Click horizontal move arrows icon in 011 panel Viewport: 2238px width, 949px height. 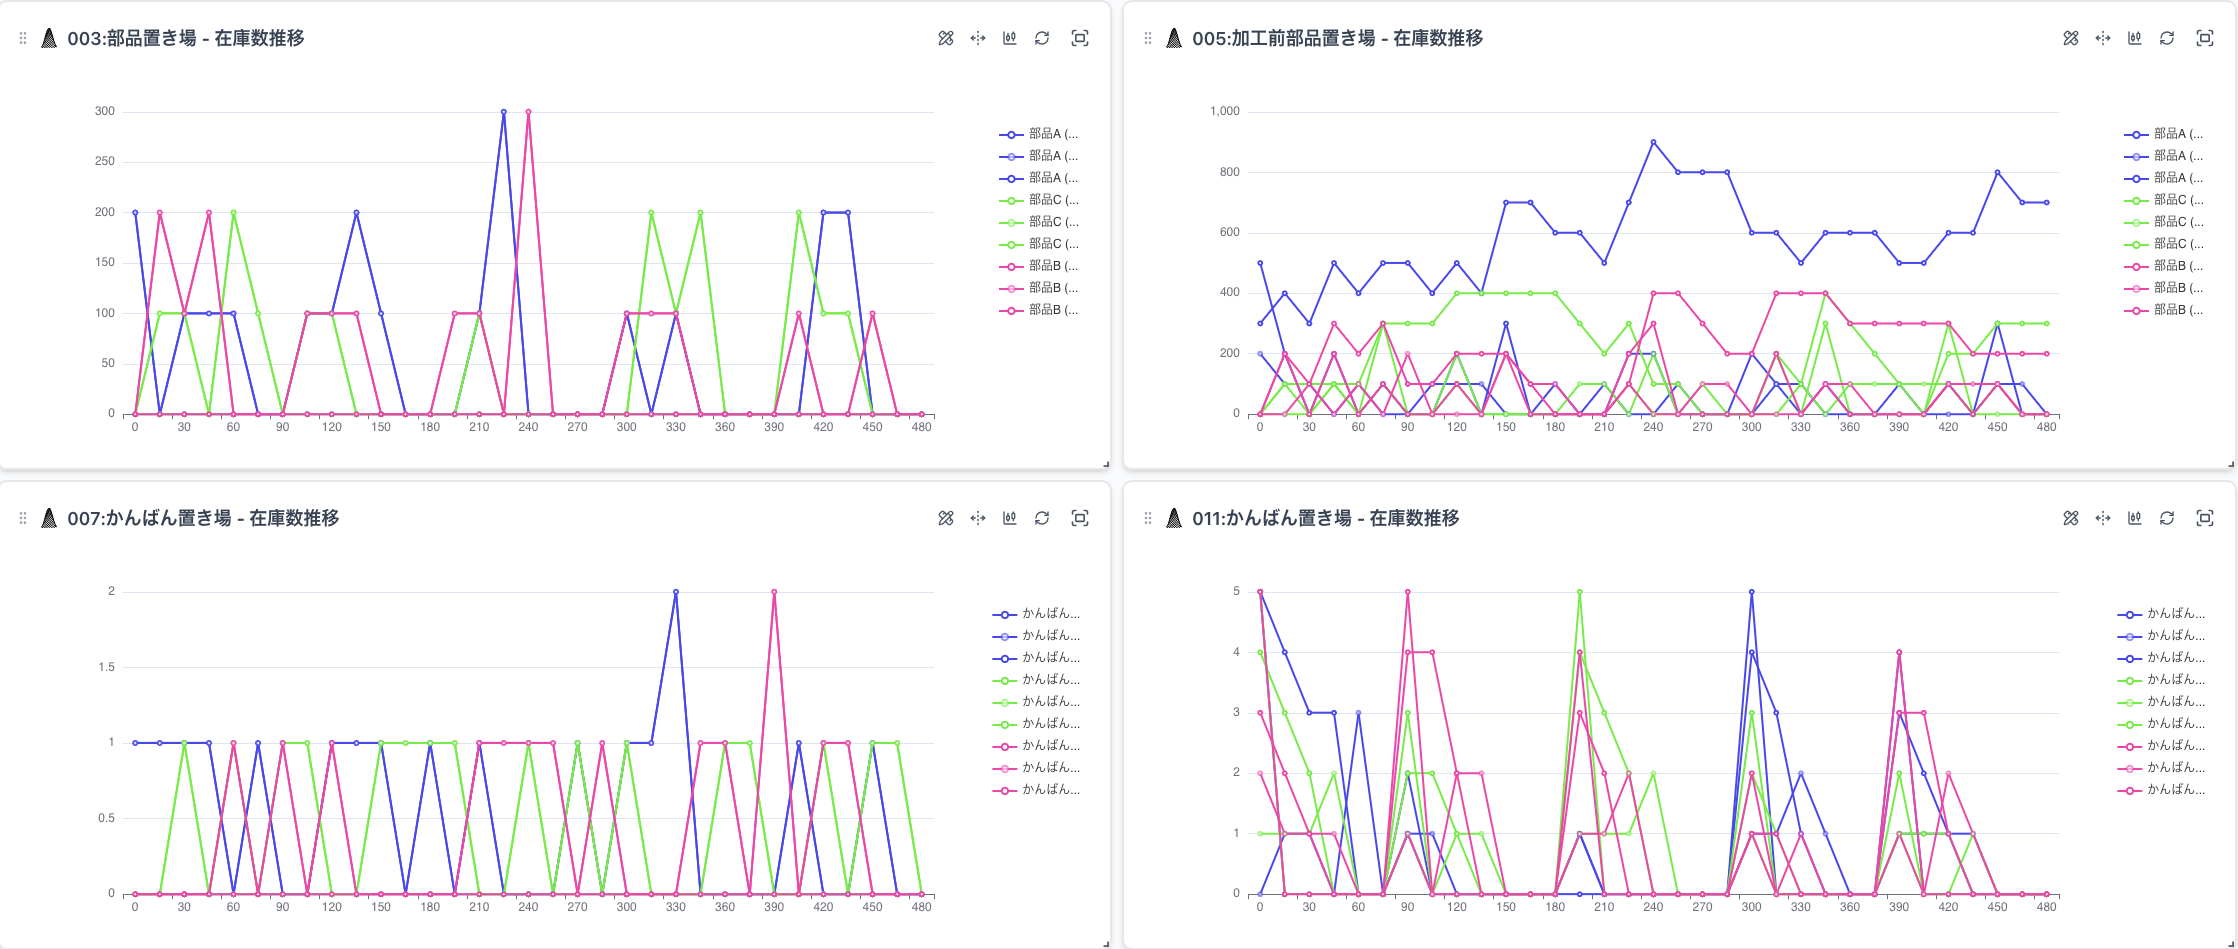click(2102, 518)
